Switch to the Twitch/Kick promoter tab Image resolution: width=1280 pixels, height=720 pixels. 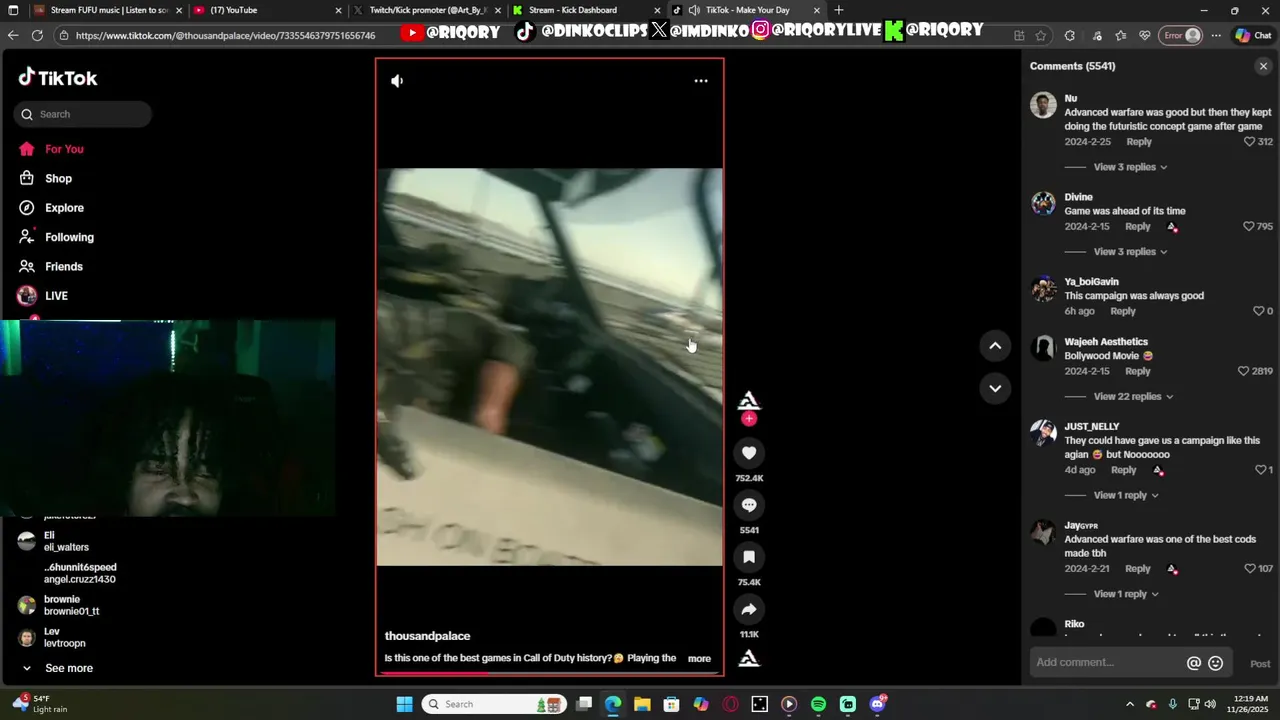click(427, 10)
